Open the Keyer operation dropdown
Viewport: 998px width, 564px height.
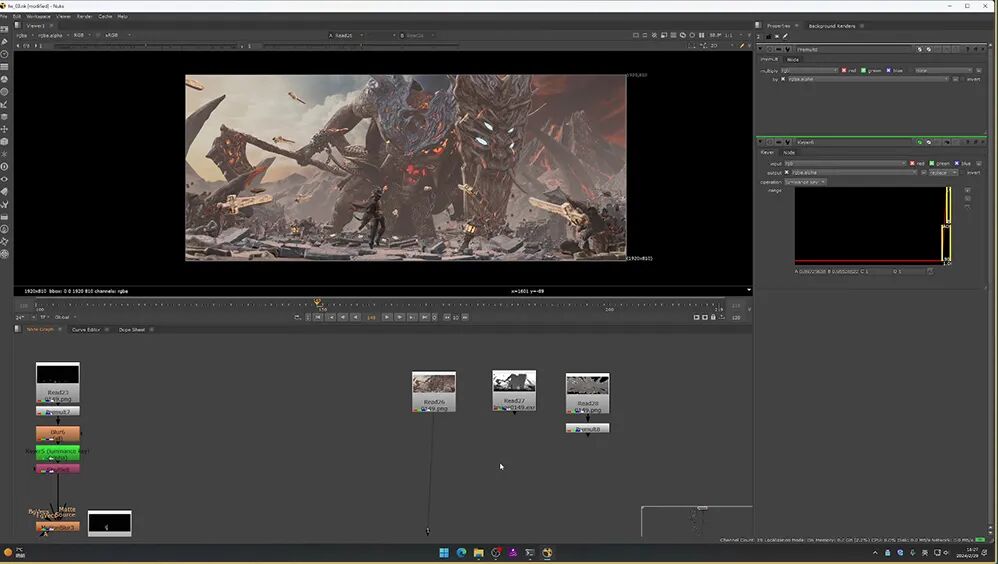(806, 182)
